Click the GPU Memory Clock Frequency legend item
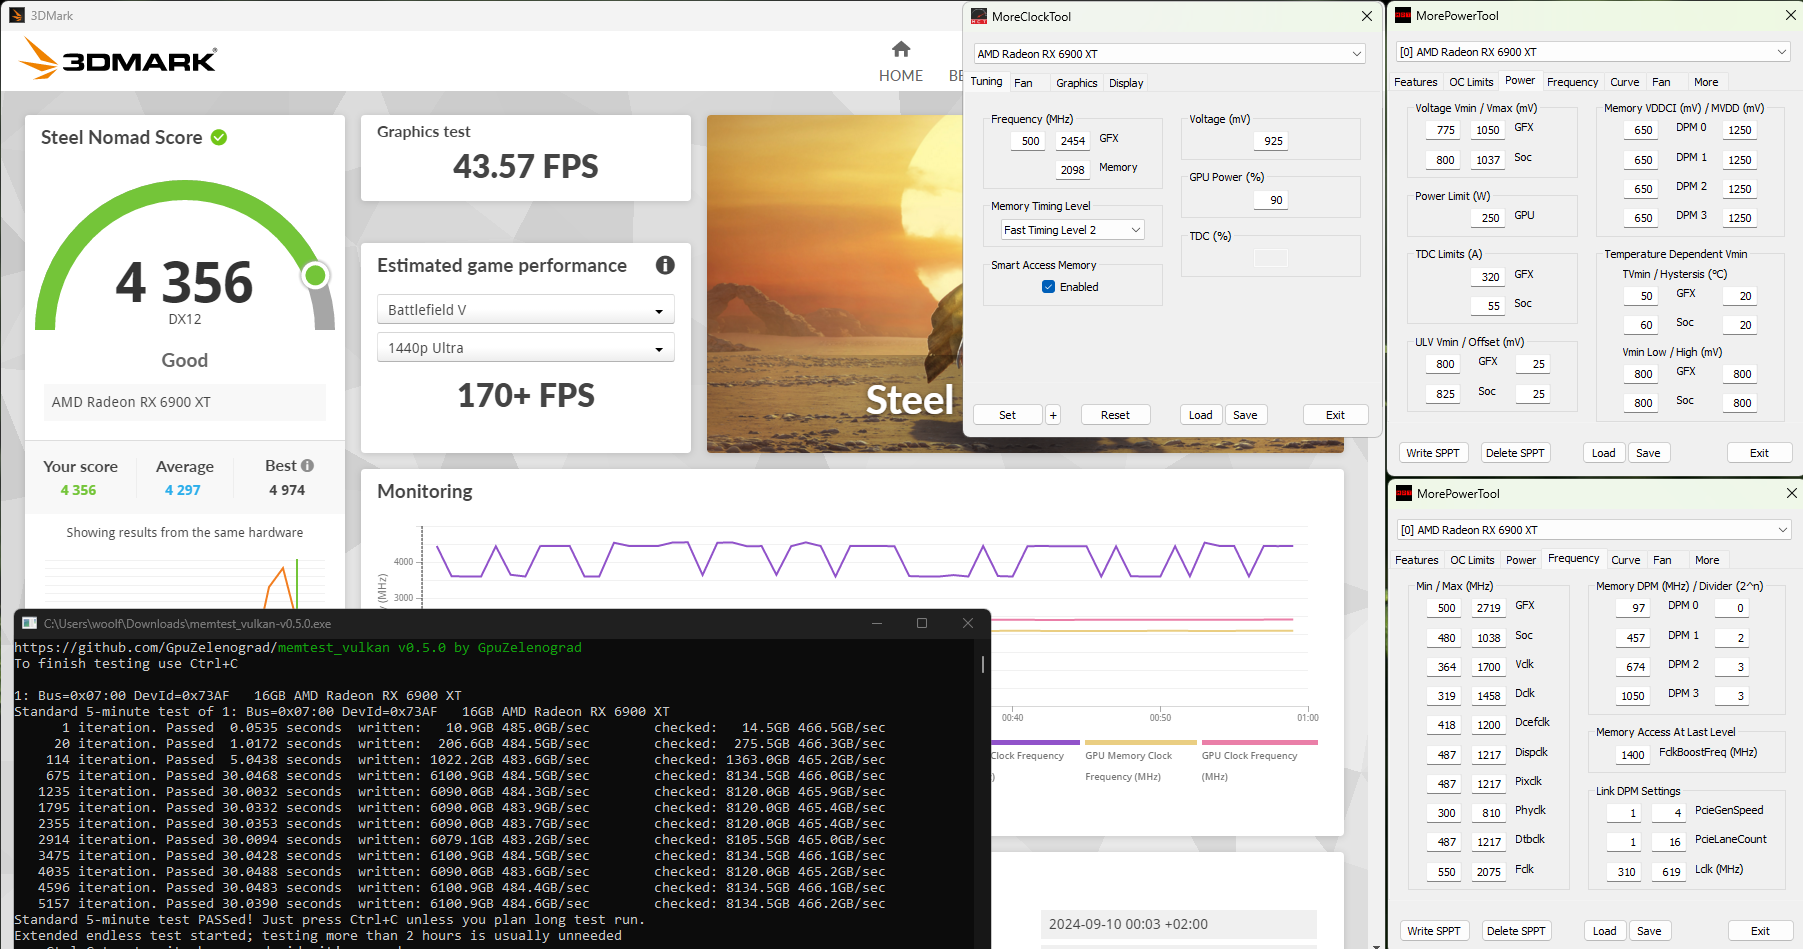The width and height of the screenshot is (1803, 949). point(1140,760)
